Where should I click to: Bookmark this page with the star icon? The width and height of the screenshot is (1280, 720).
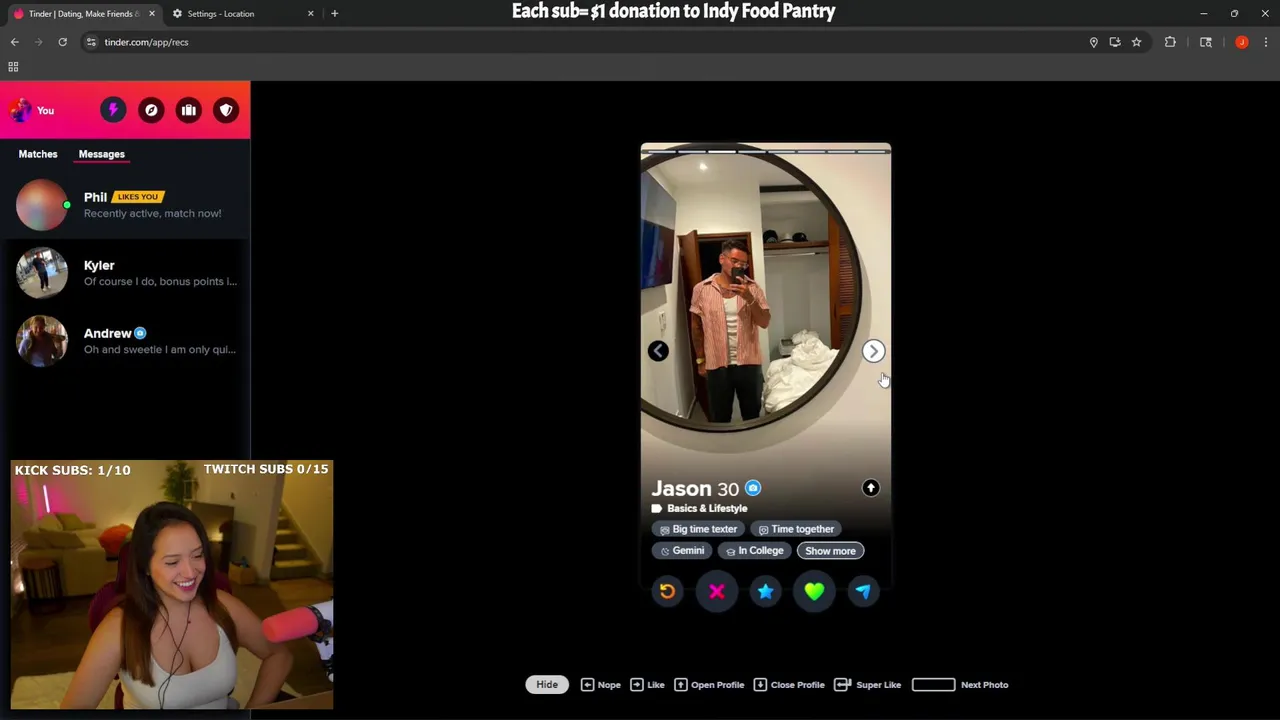(1136, 42)
